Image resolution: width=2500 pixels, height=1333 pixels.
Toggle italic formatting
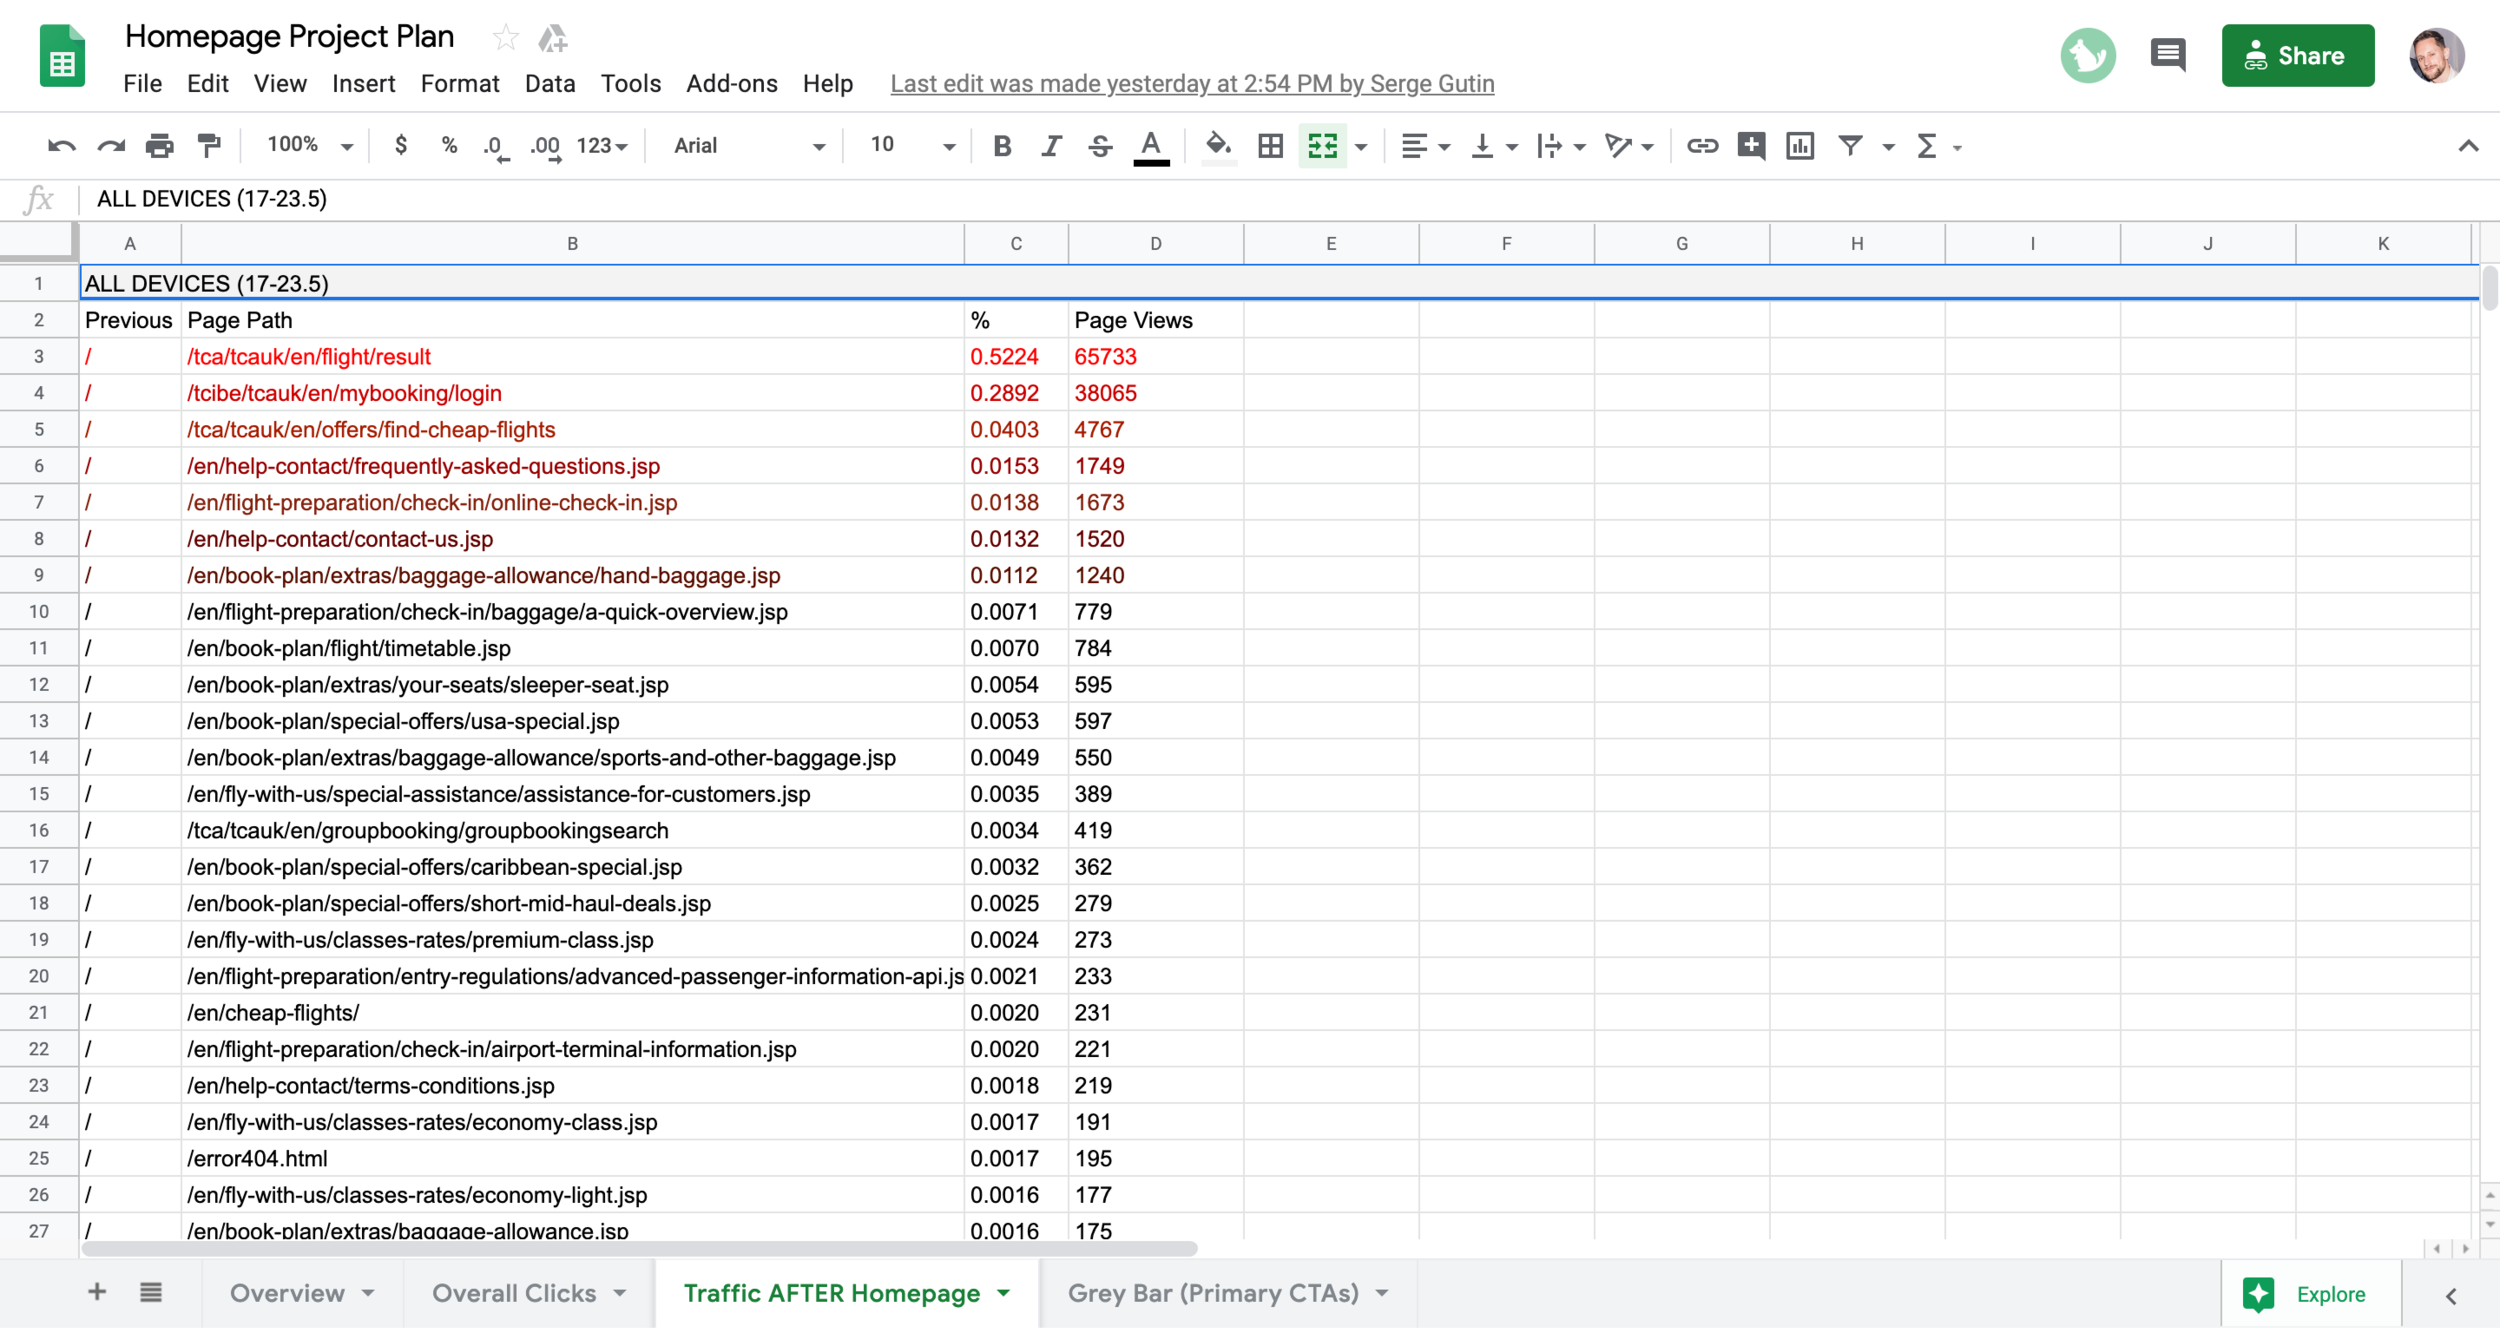click(x=1051, y=147)
